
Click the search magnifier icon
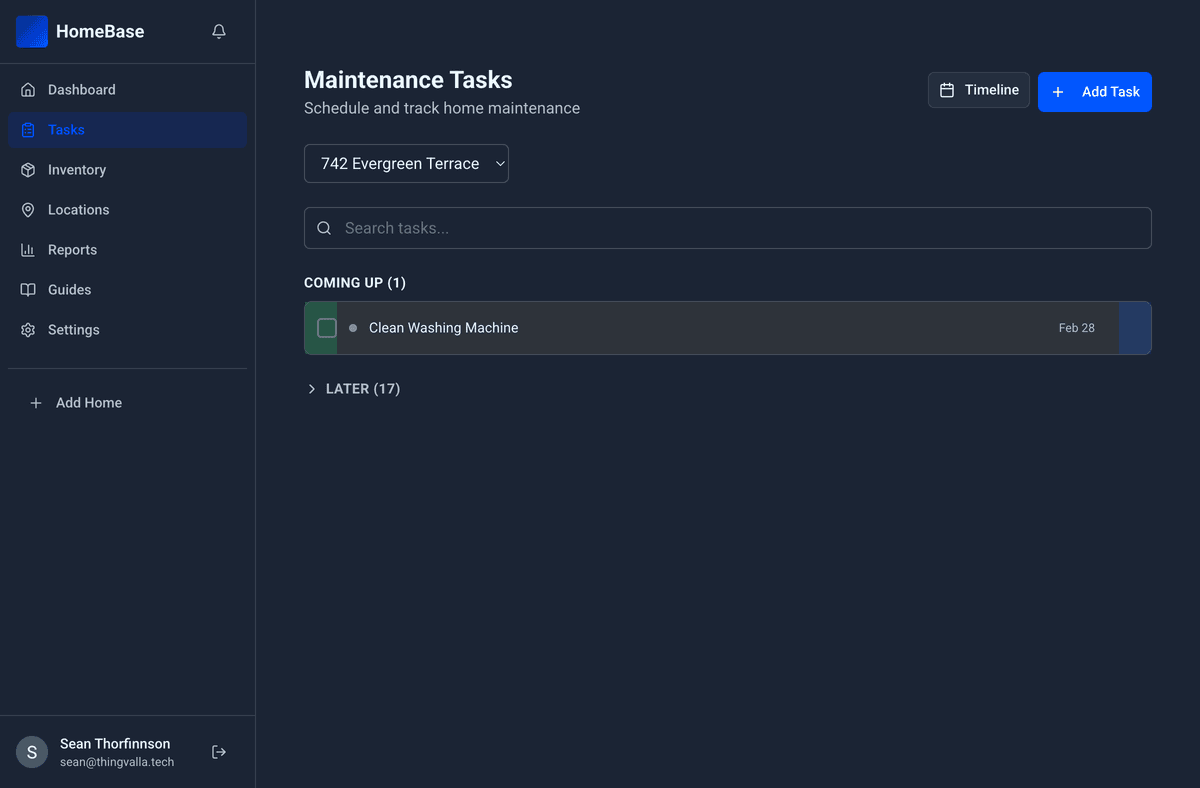(x=324, y=228)
